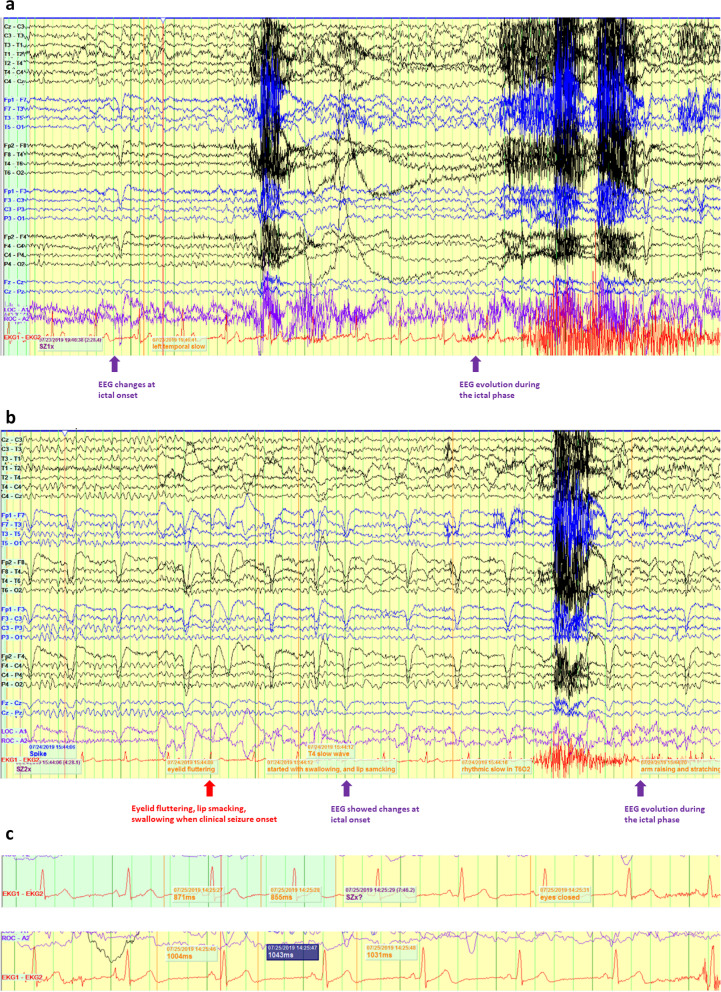Select the 'SZ1x' event annotation in panel a

tap(48, 346)
